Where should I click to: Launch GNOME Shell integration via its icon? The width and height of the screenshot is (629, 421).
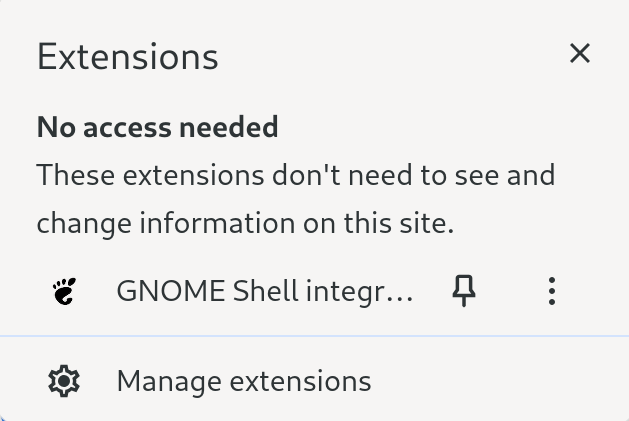[x=64, y=292]
